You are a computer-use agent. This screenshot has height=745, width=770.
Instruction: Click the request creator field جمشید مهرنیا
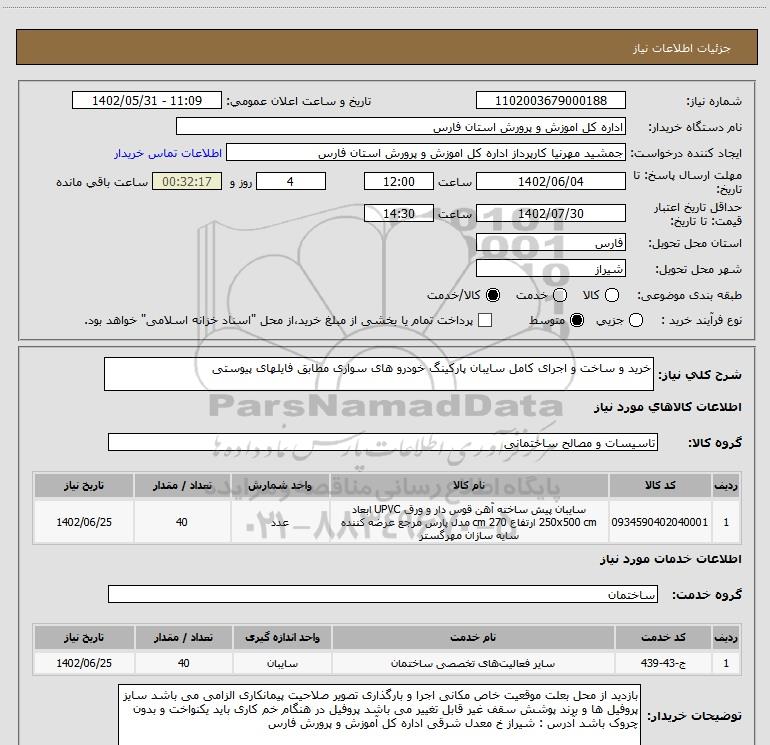[x=426, y=153]
